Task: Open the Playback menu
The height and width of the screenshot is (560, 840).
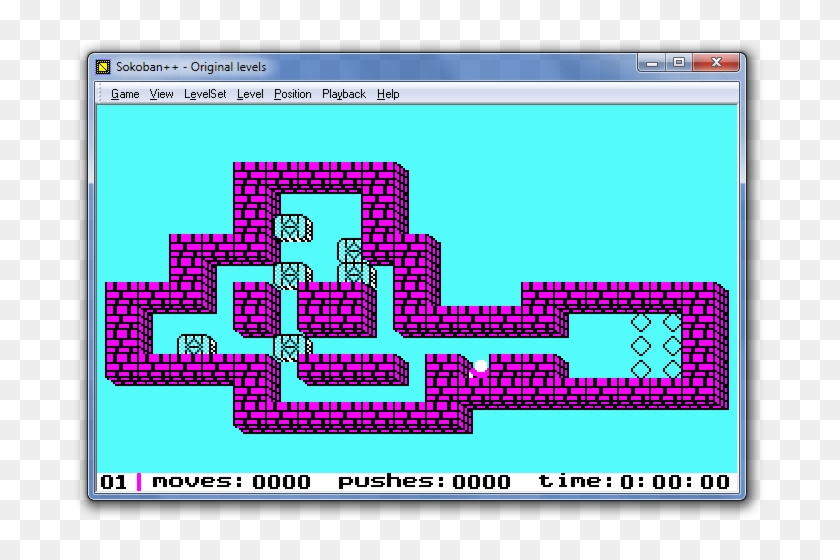Action: [344, 94]
